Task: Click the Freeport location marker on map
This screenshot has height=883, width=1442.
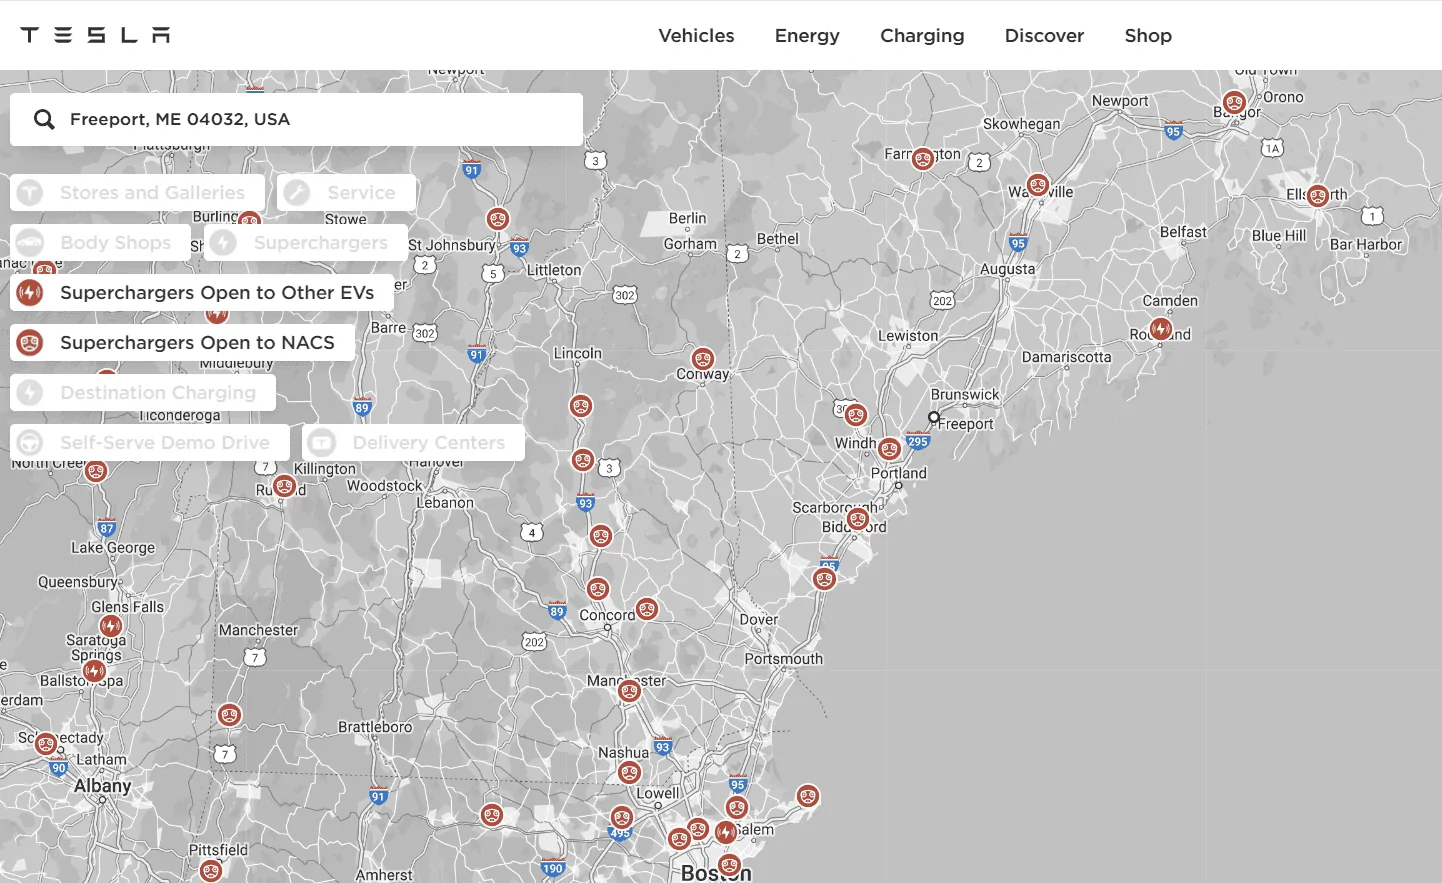Action: click(934, 417)
